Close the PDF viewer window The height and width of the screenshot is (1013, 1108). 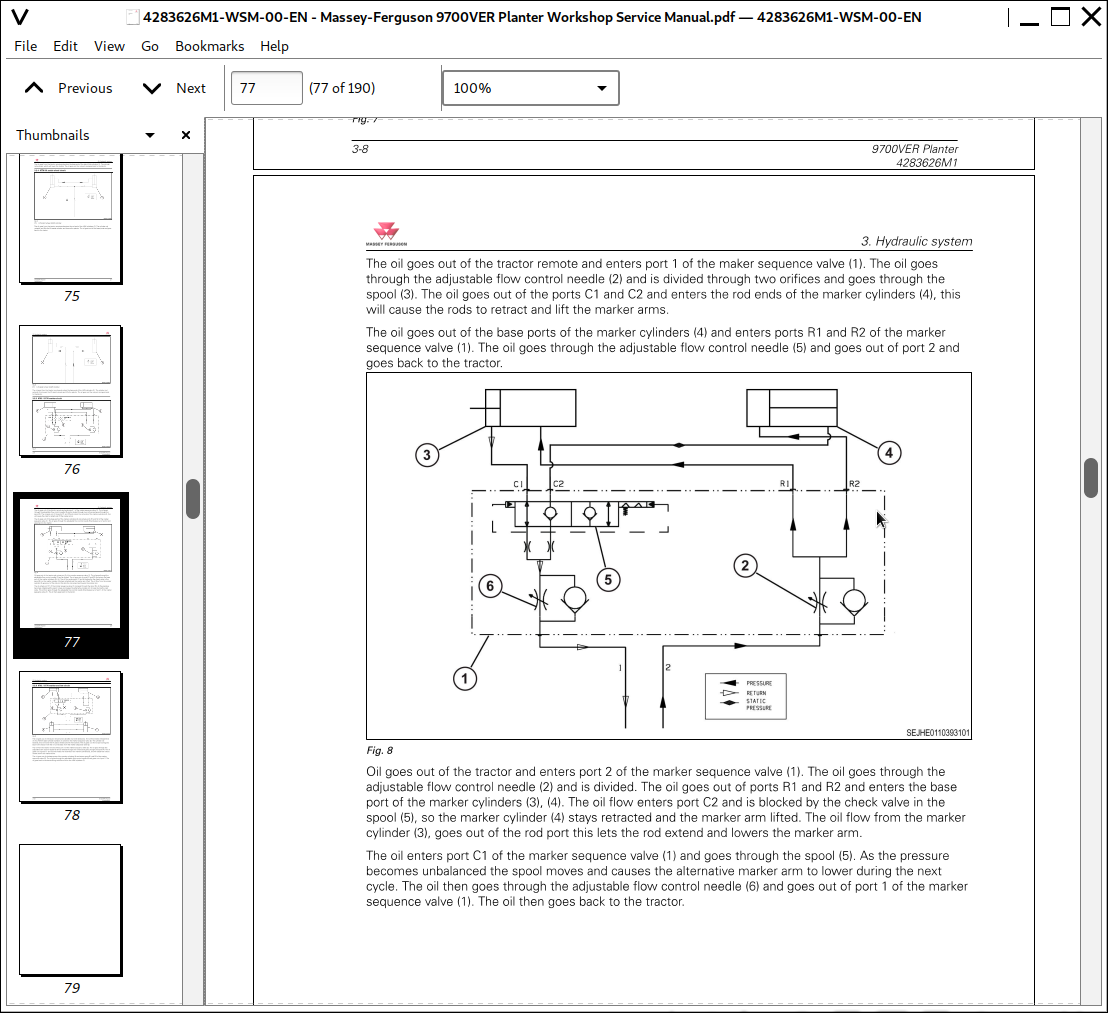click(1092, 17)
